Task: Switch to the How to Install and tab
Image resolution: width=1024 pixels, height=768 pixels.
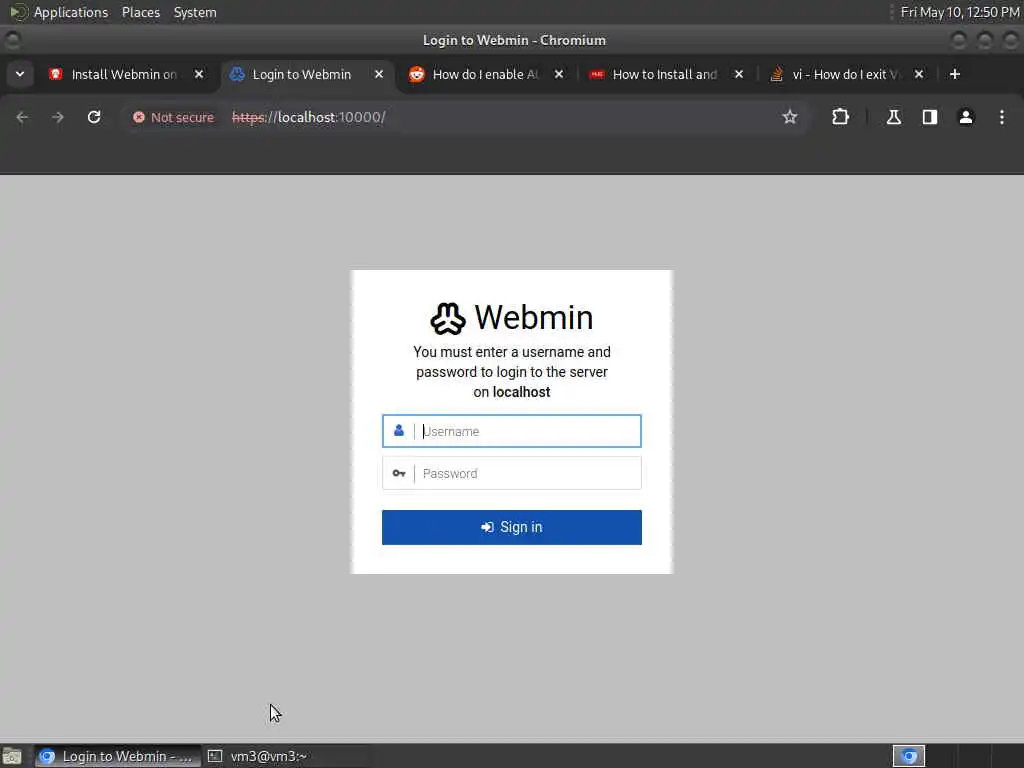Action: [x=665, y=74]
